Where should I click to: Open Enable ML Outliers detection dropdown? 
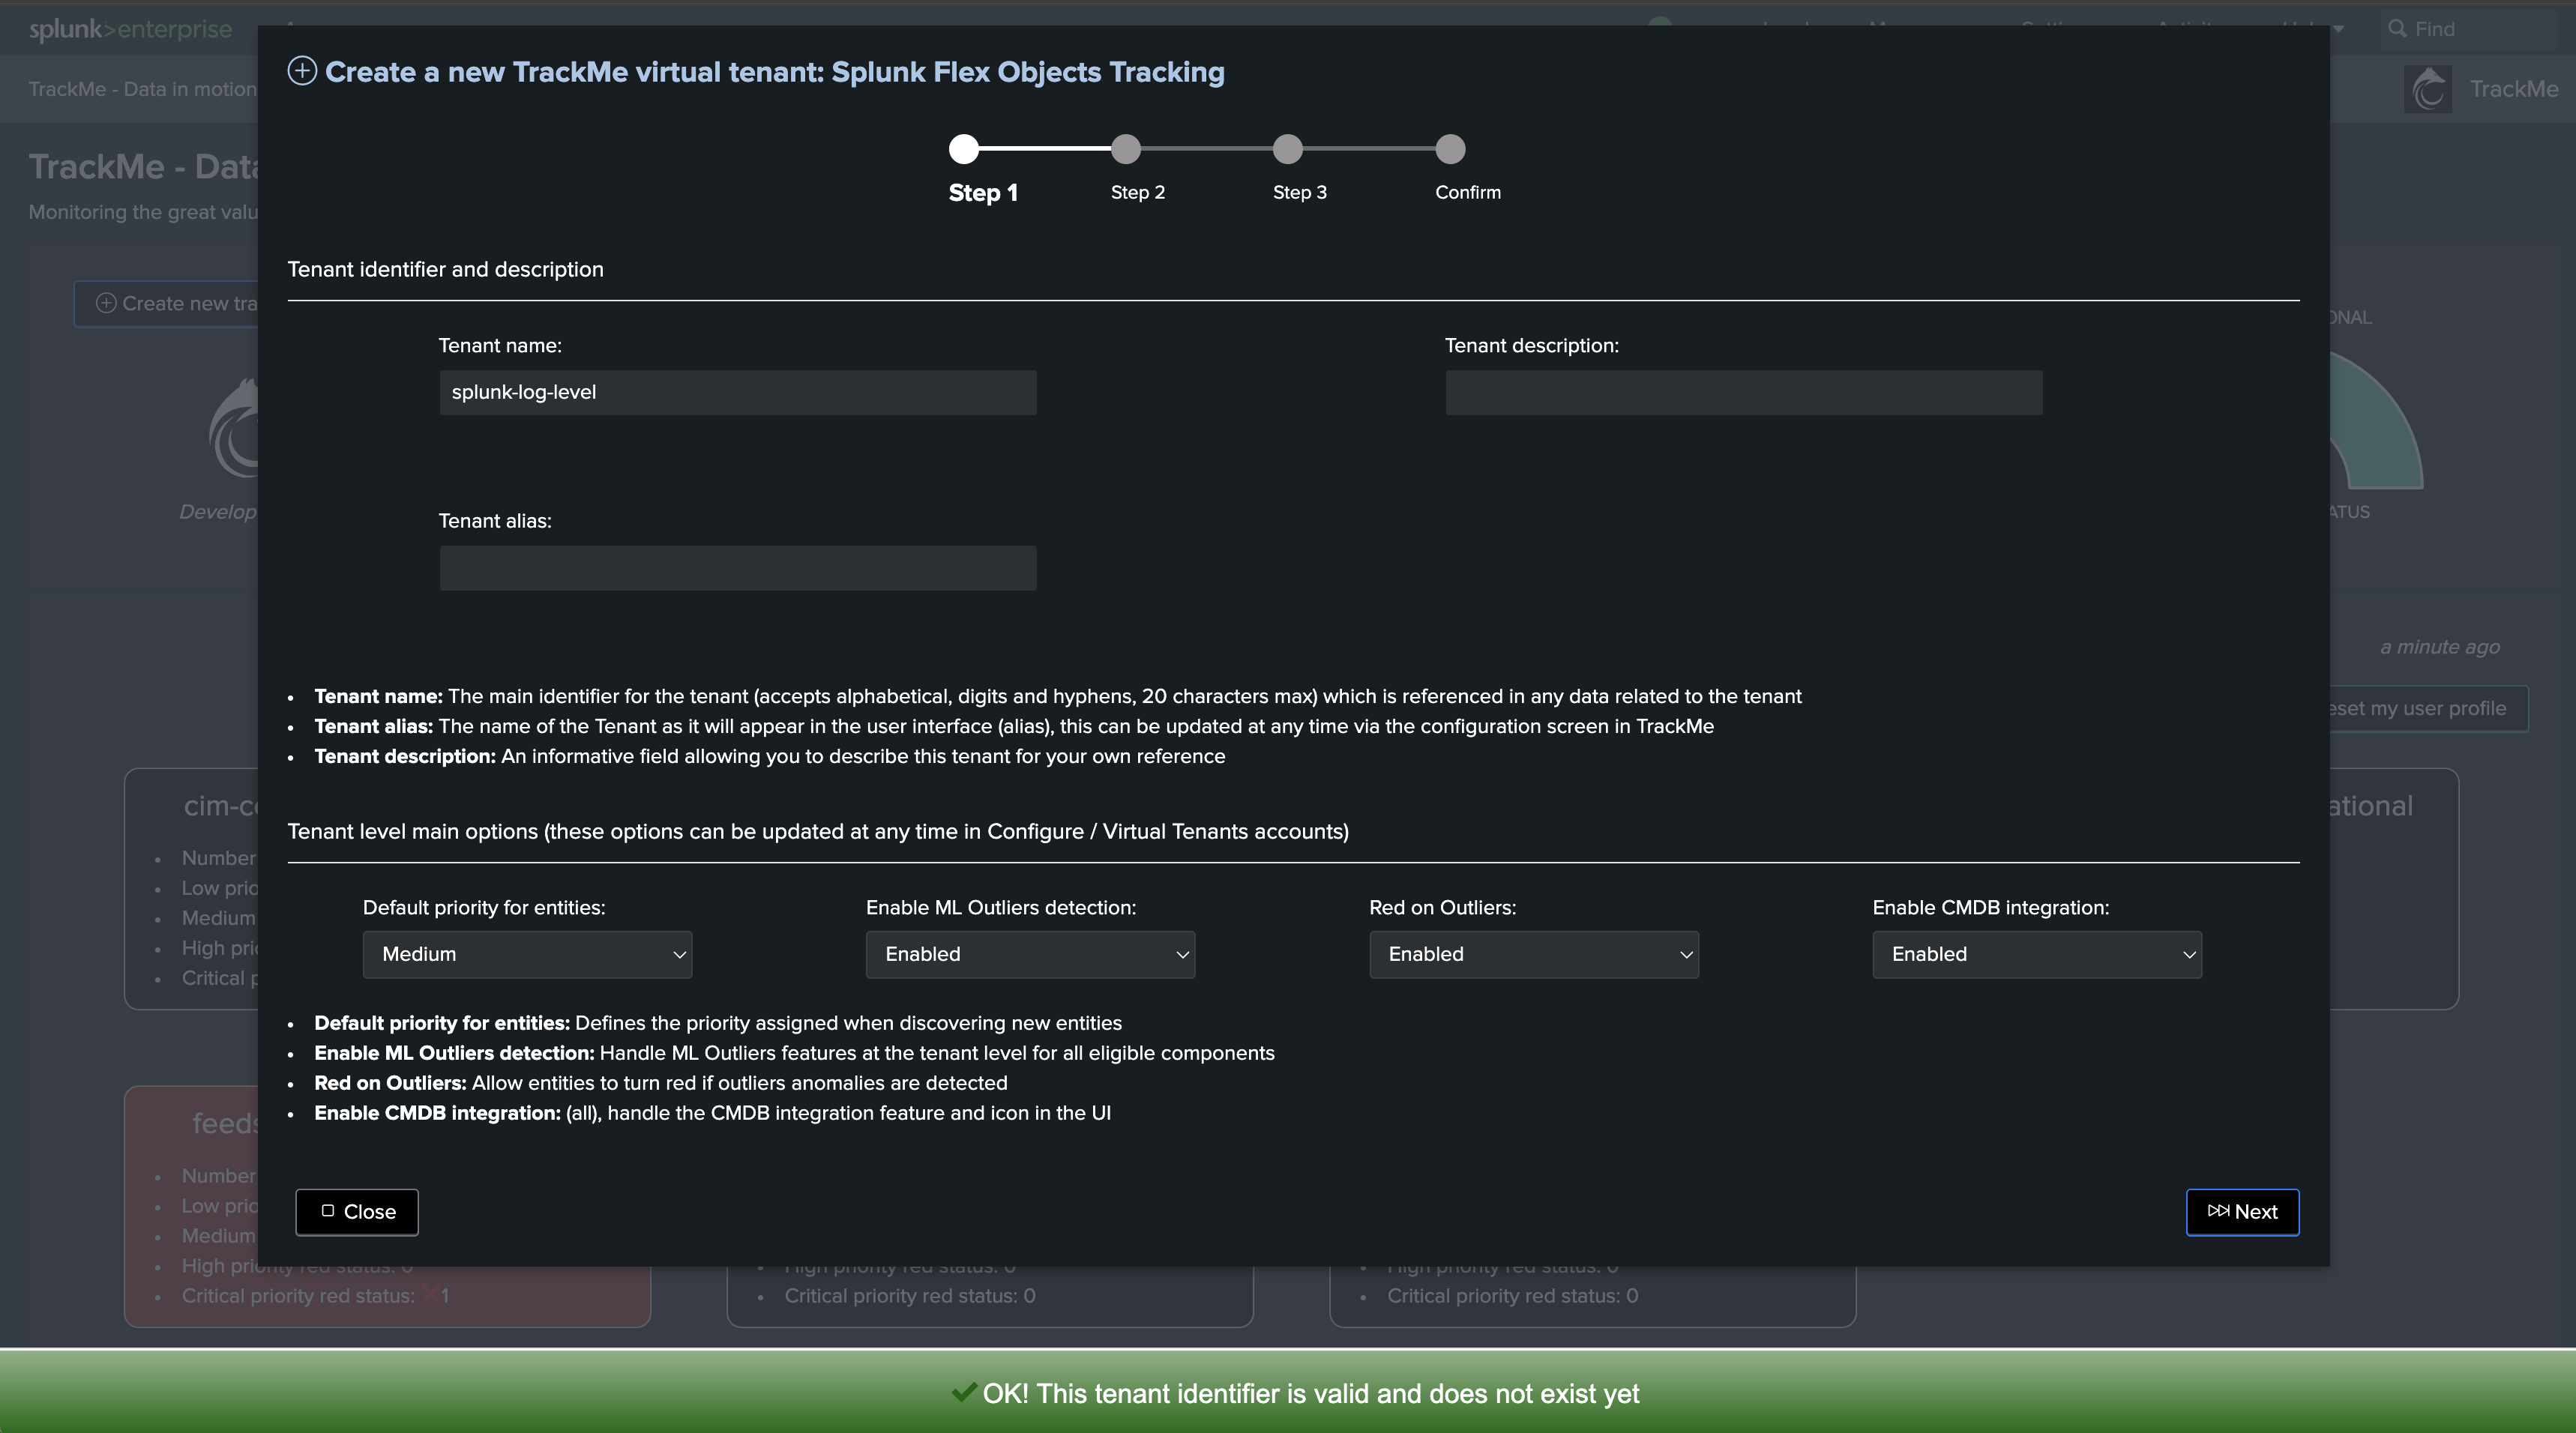pyautogui.click(x=1030, y=954)
